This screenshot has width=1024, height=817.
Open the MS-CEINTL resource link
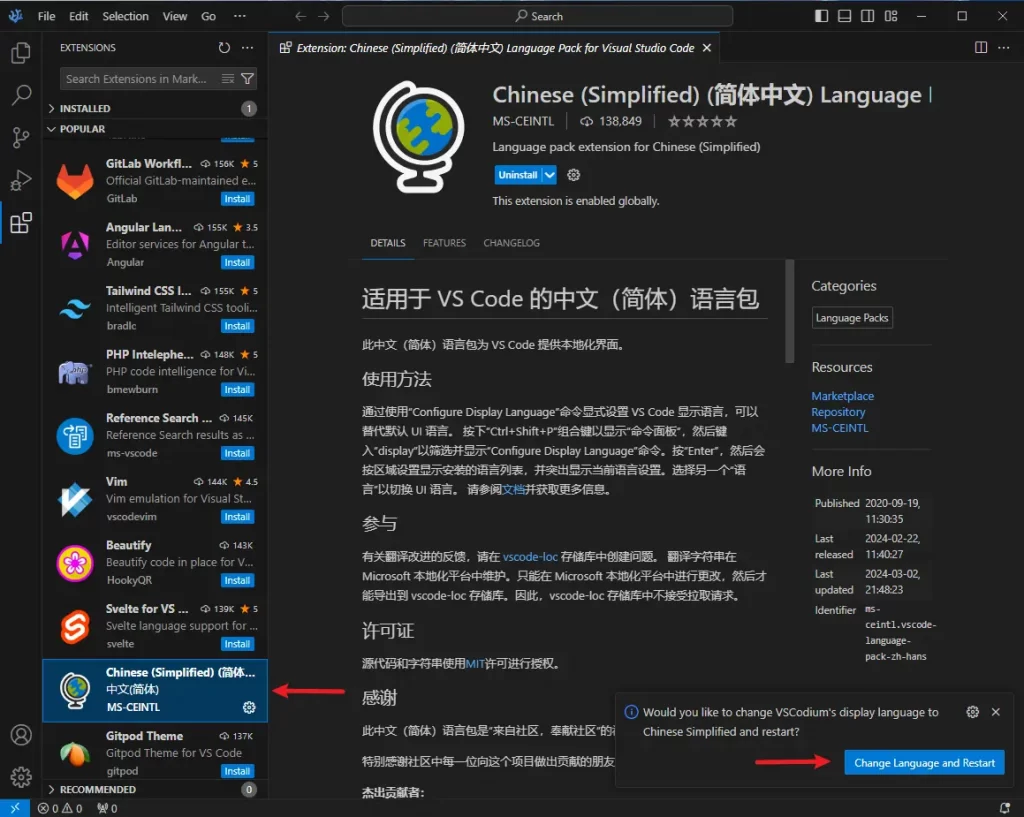click(840, 428)
